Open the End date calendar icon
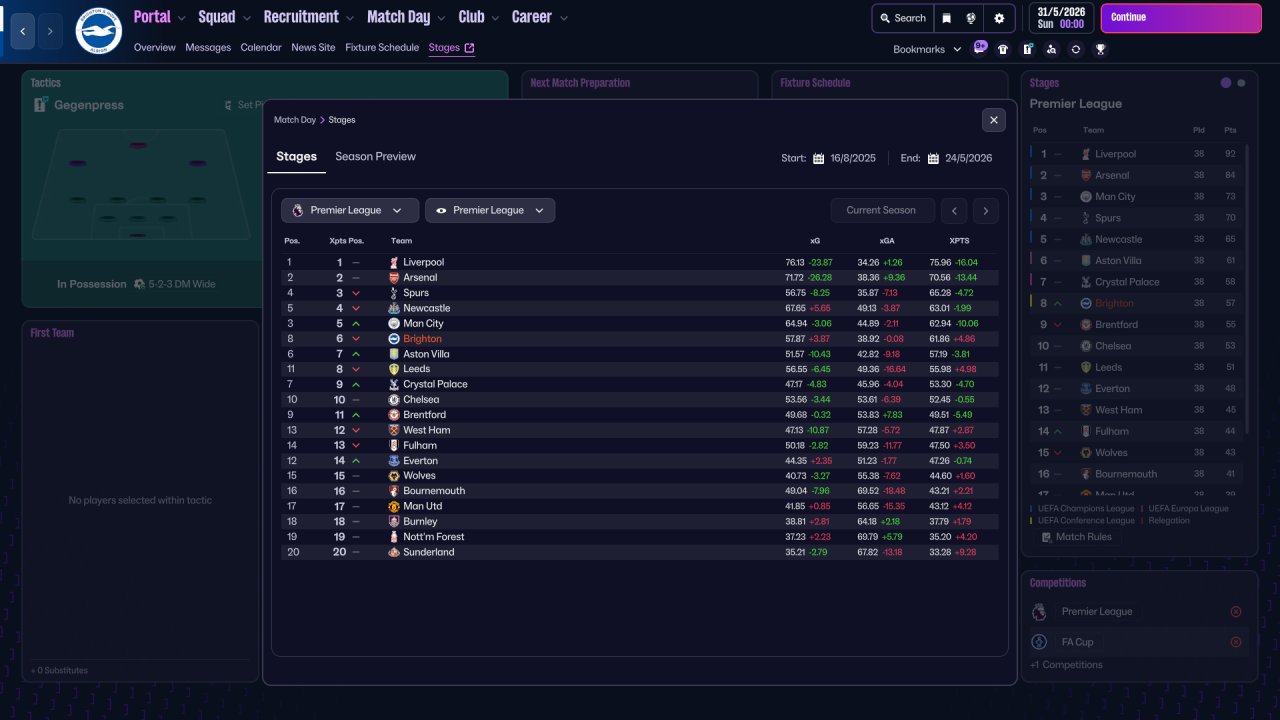 (x=933, y=158)
